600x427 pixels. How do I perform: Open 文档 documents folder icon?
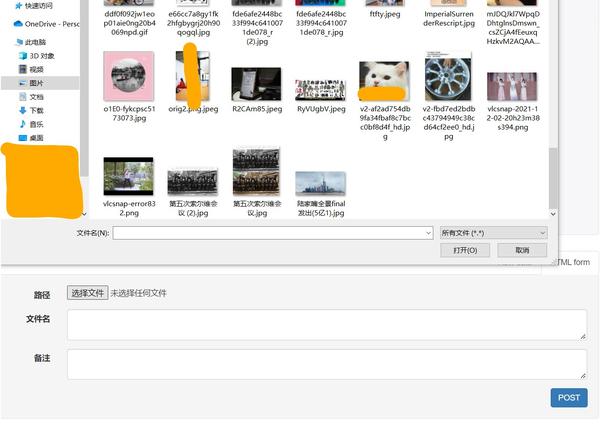point(23,97)
